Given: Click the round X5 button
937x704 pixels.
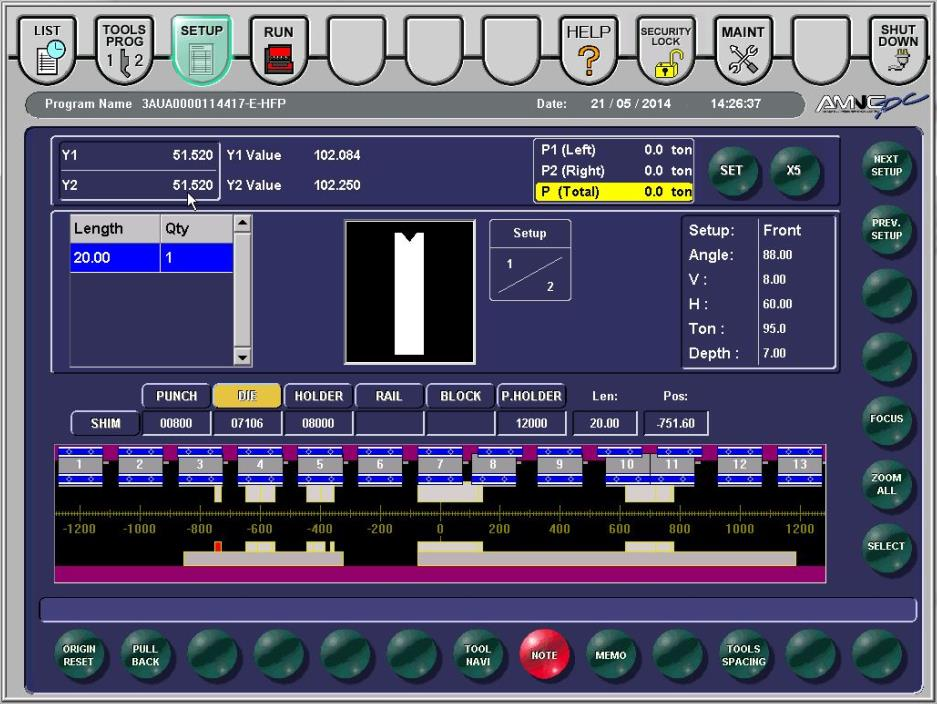Looking at the screenshot, I should click(x=794, y=171).
